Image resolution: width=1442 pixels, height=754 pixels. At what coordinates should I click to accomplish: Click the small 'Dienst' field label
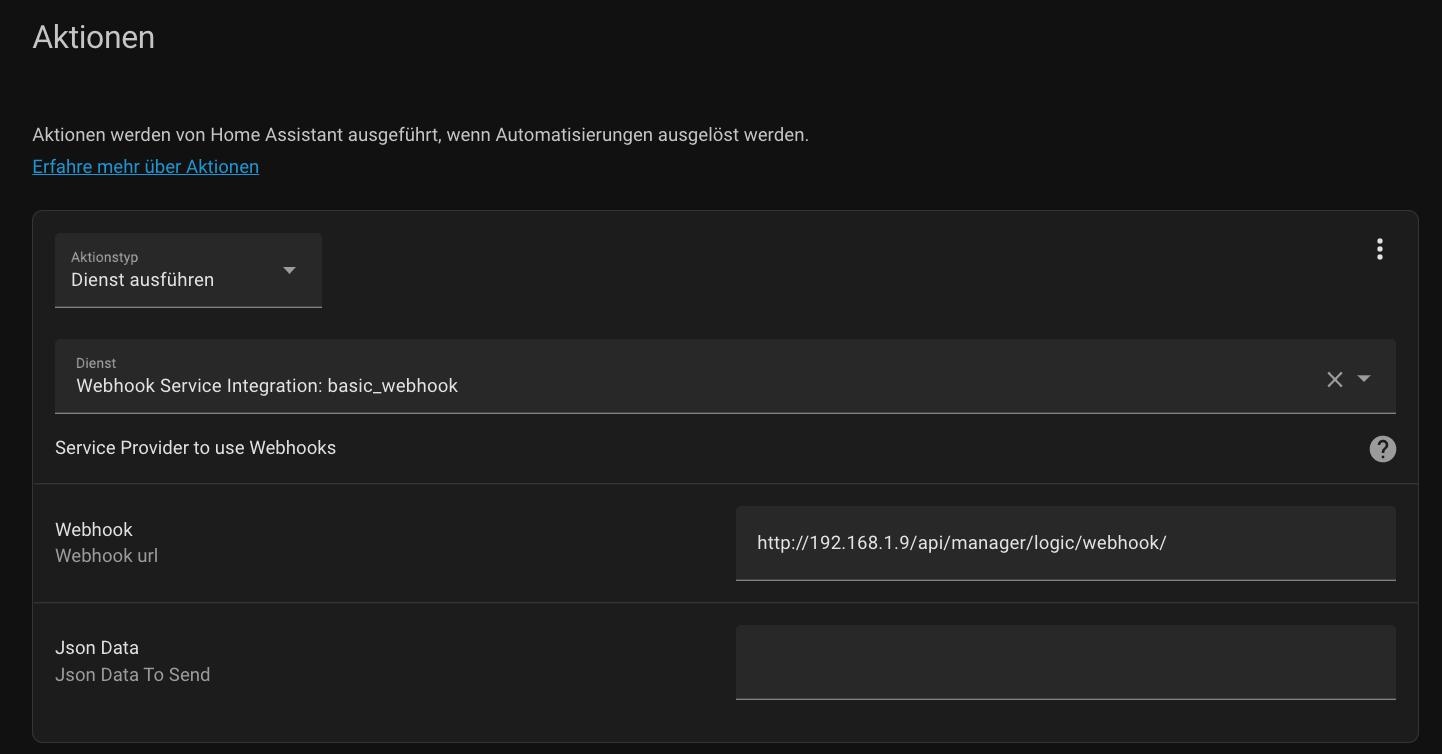pyautogui.click(x=96, y=363)
